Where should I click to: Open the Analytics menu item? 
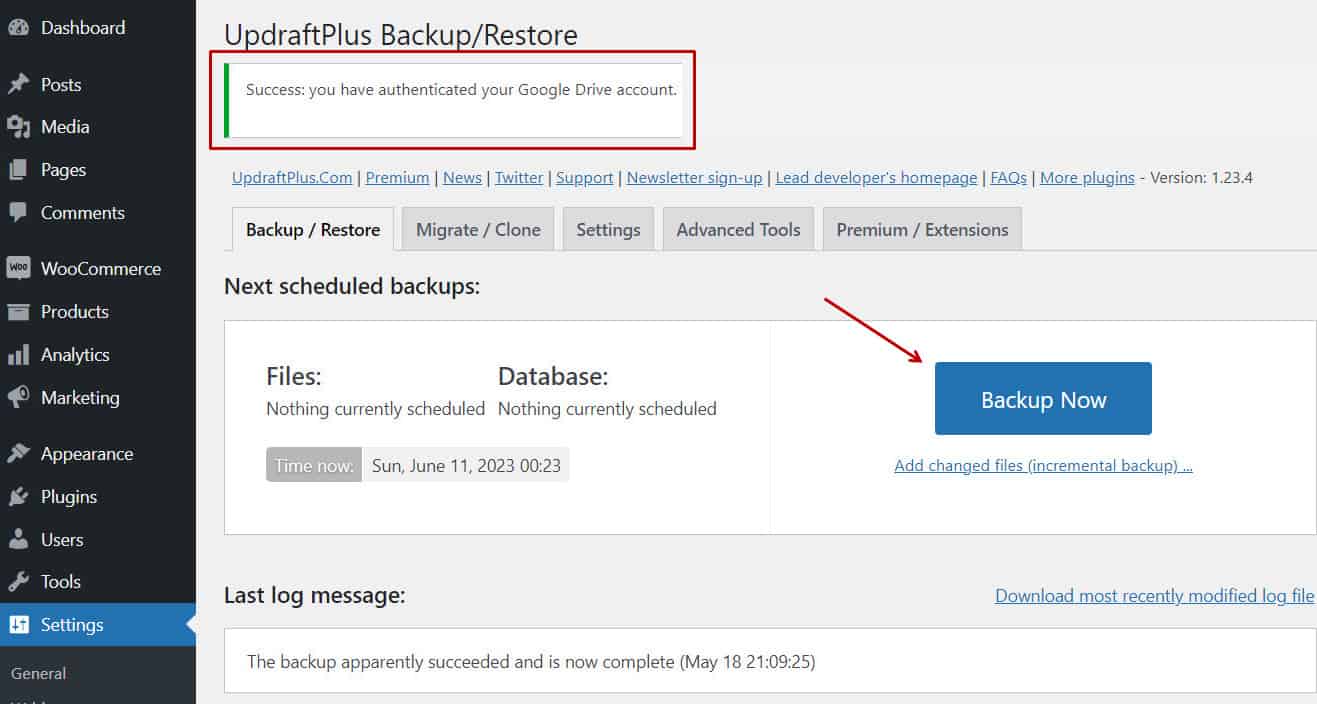click(x=98, y=355)
